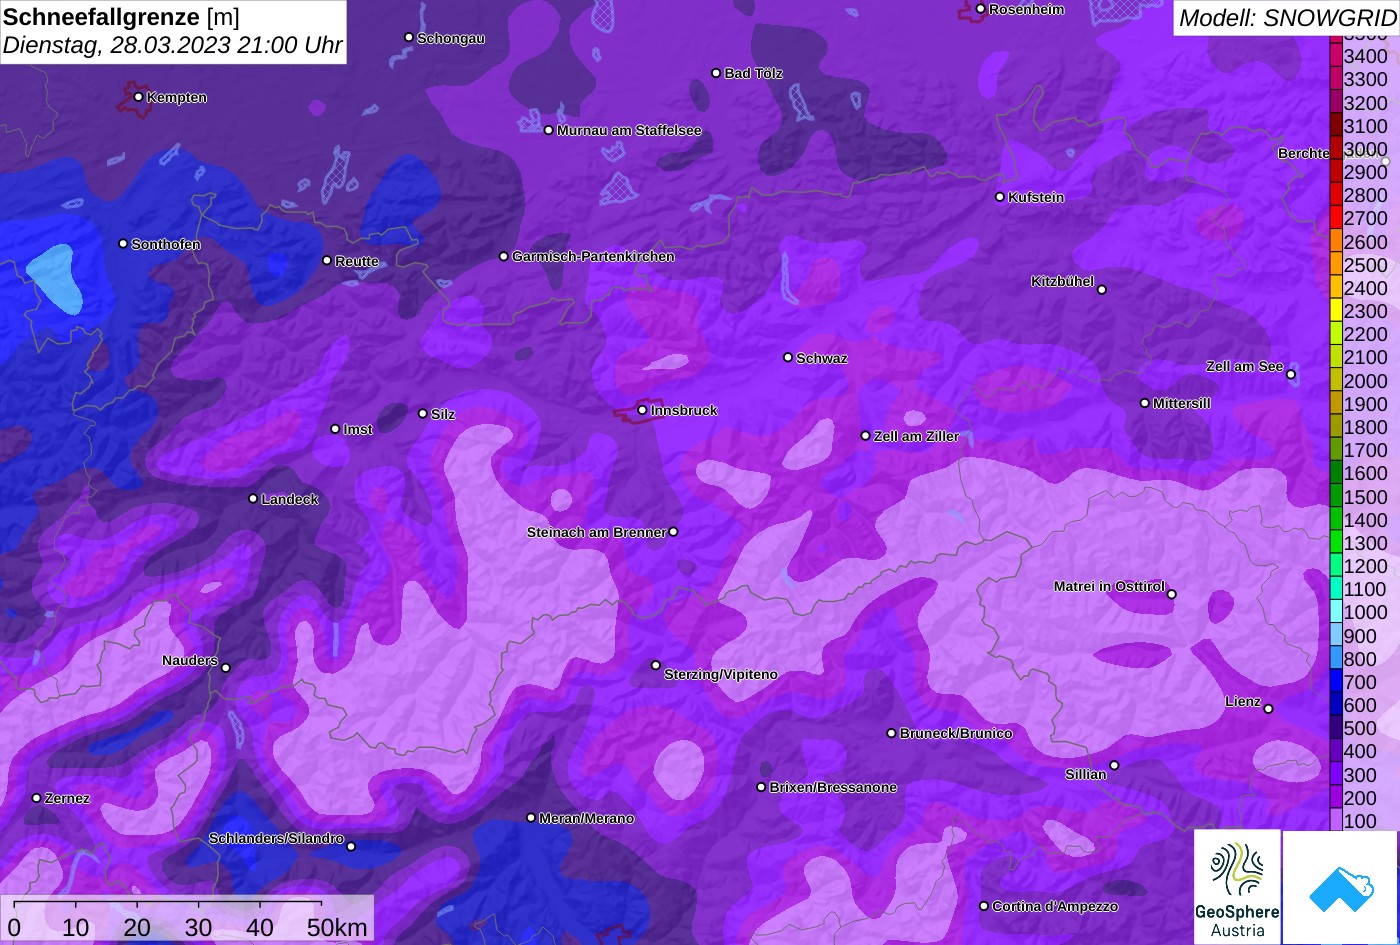Click the Schneefallgrenze [m] title
Screen dimensions: 1400x945
121,17
